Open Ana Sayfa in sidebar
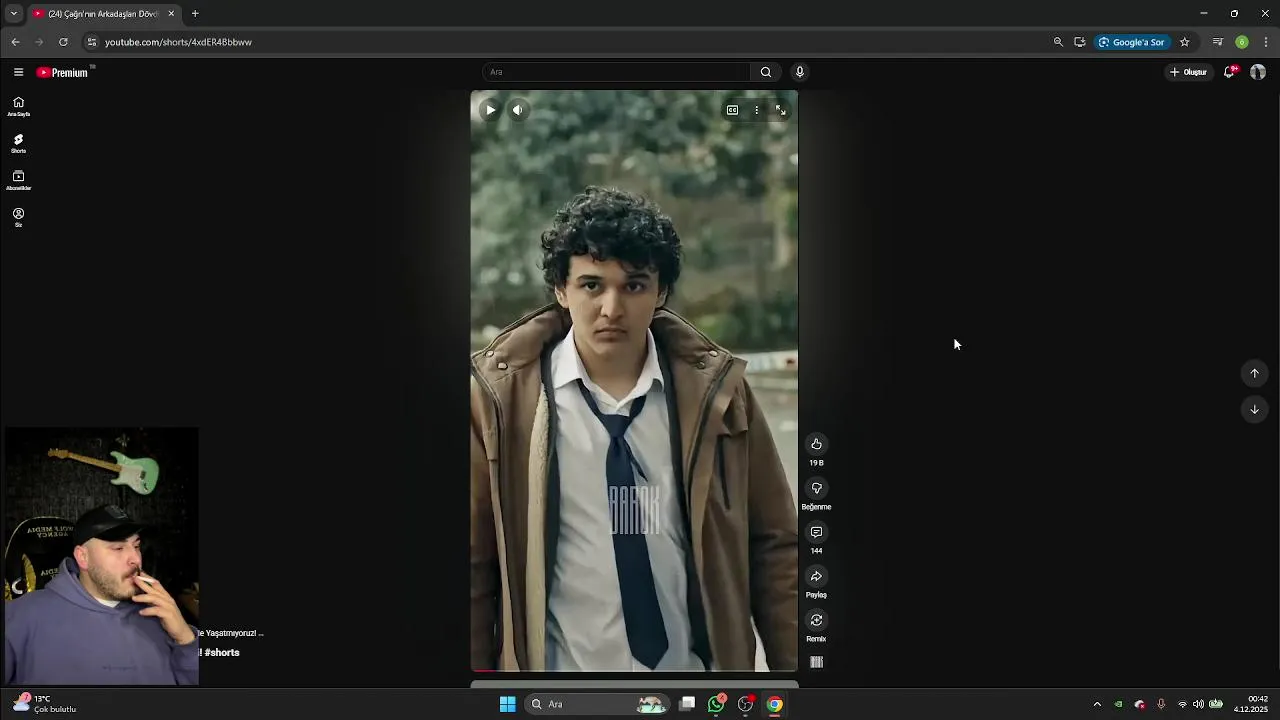The width and height of the screenshot is (1280, 720). (x=18, y=106)
